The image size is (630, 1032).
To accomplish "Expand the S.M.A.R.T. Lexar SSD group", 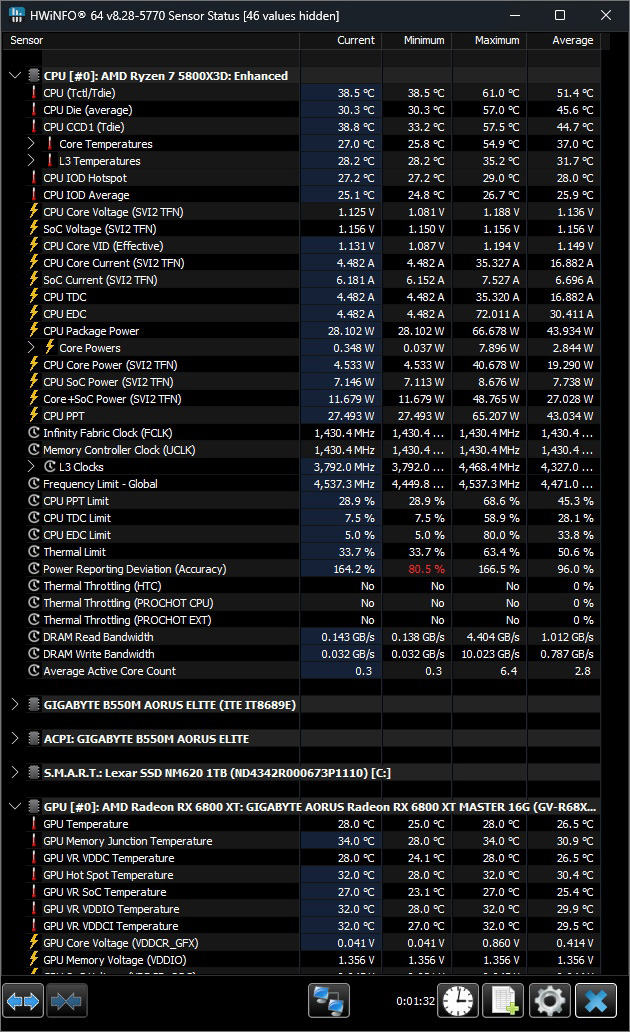I will click(x=15, y=773).
